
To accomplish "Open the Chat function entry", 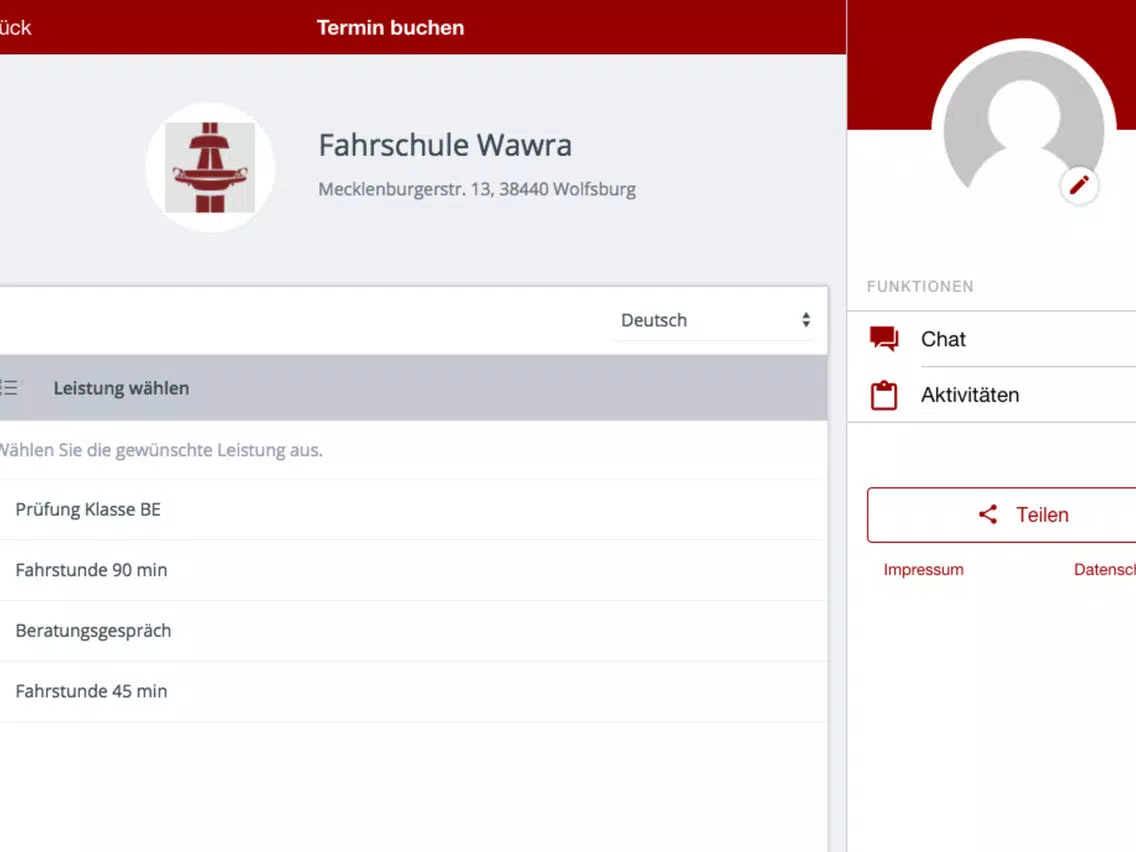I will [992, 339].
